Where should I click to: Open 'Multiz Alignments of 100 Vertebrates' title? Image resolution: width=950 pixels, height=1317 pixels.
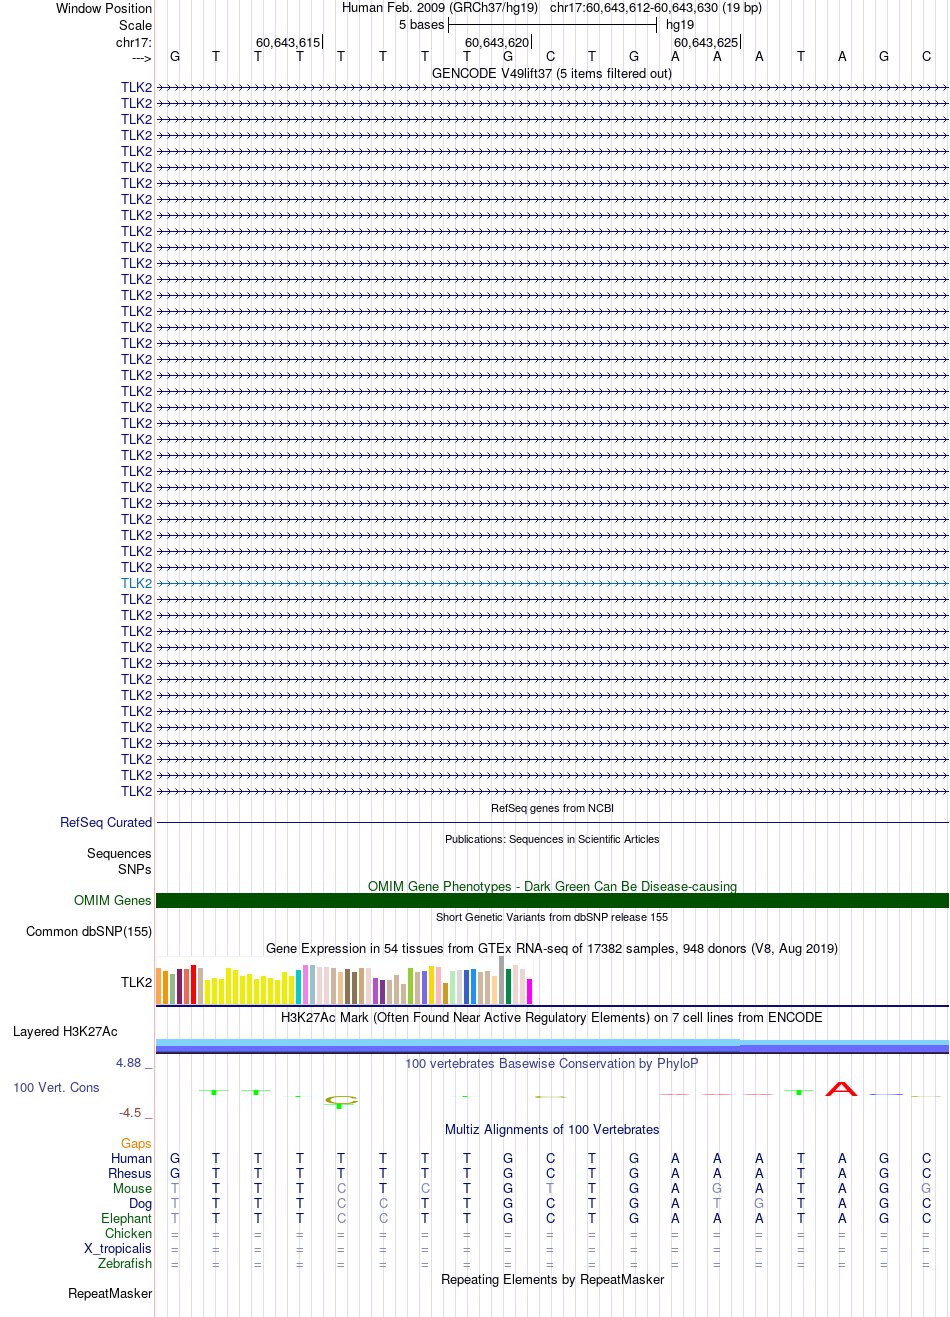coord(552,1129)
